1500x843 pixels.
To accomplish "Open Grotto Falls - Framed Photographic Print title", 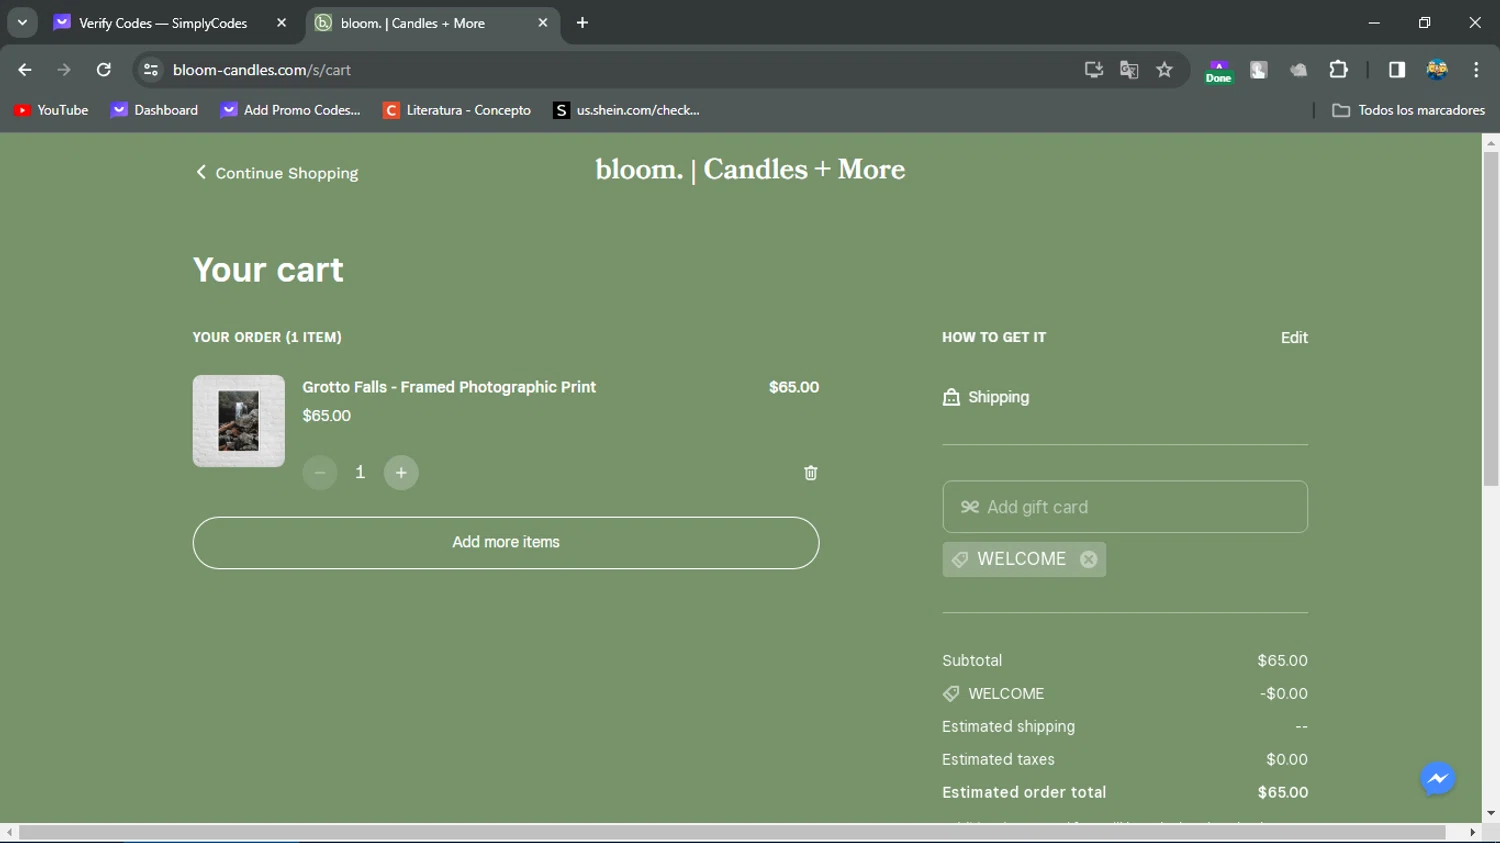I will tap(449, 387).
